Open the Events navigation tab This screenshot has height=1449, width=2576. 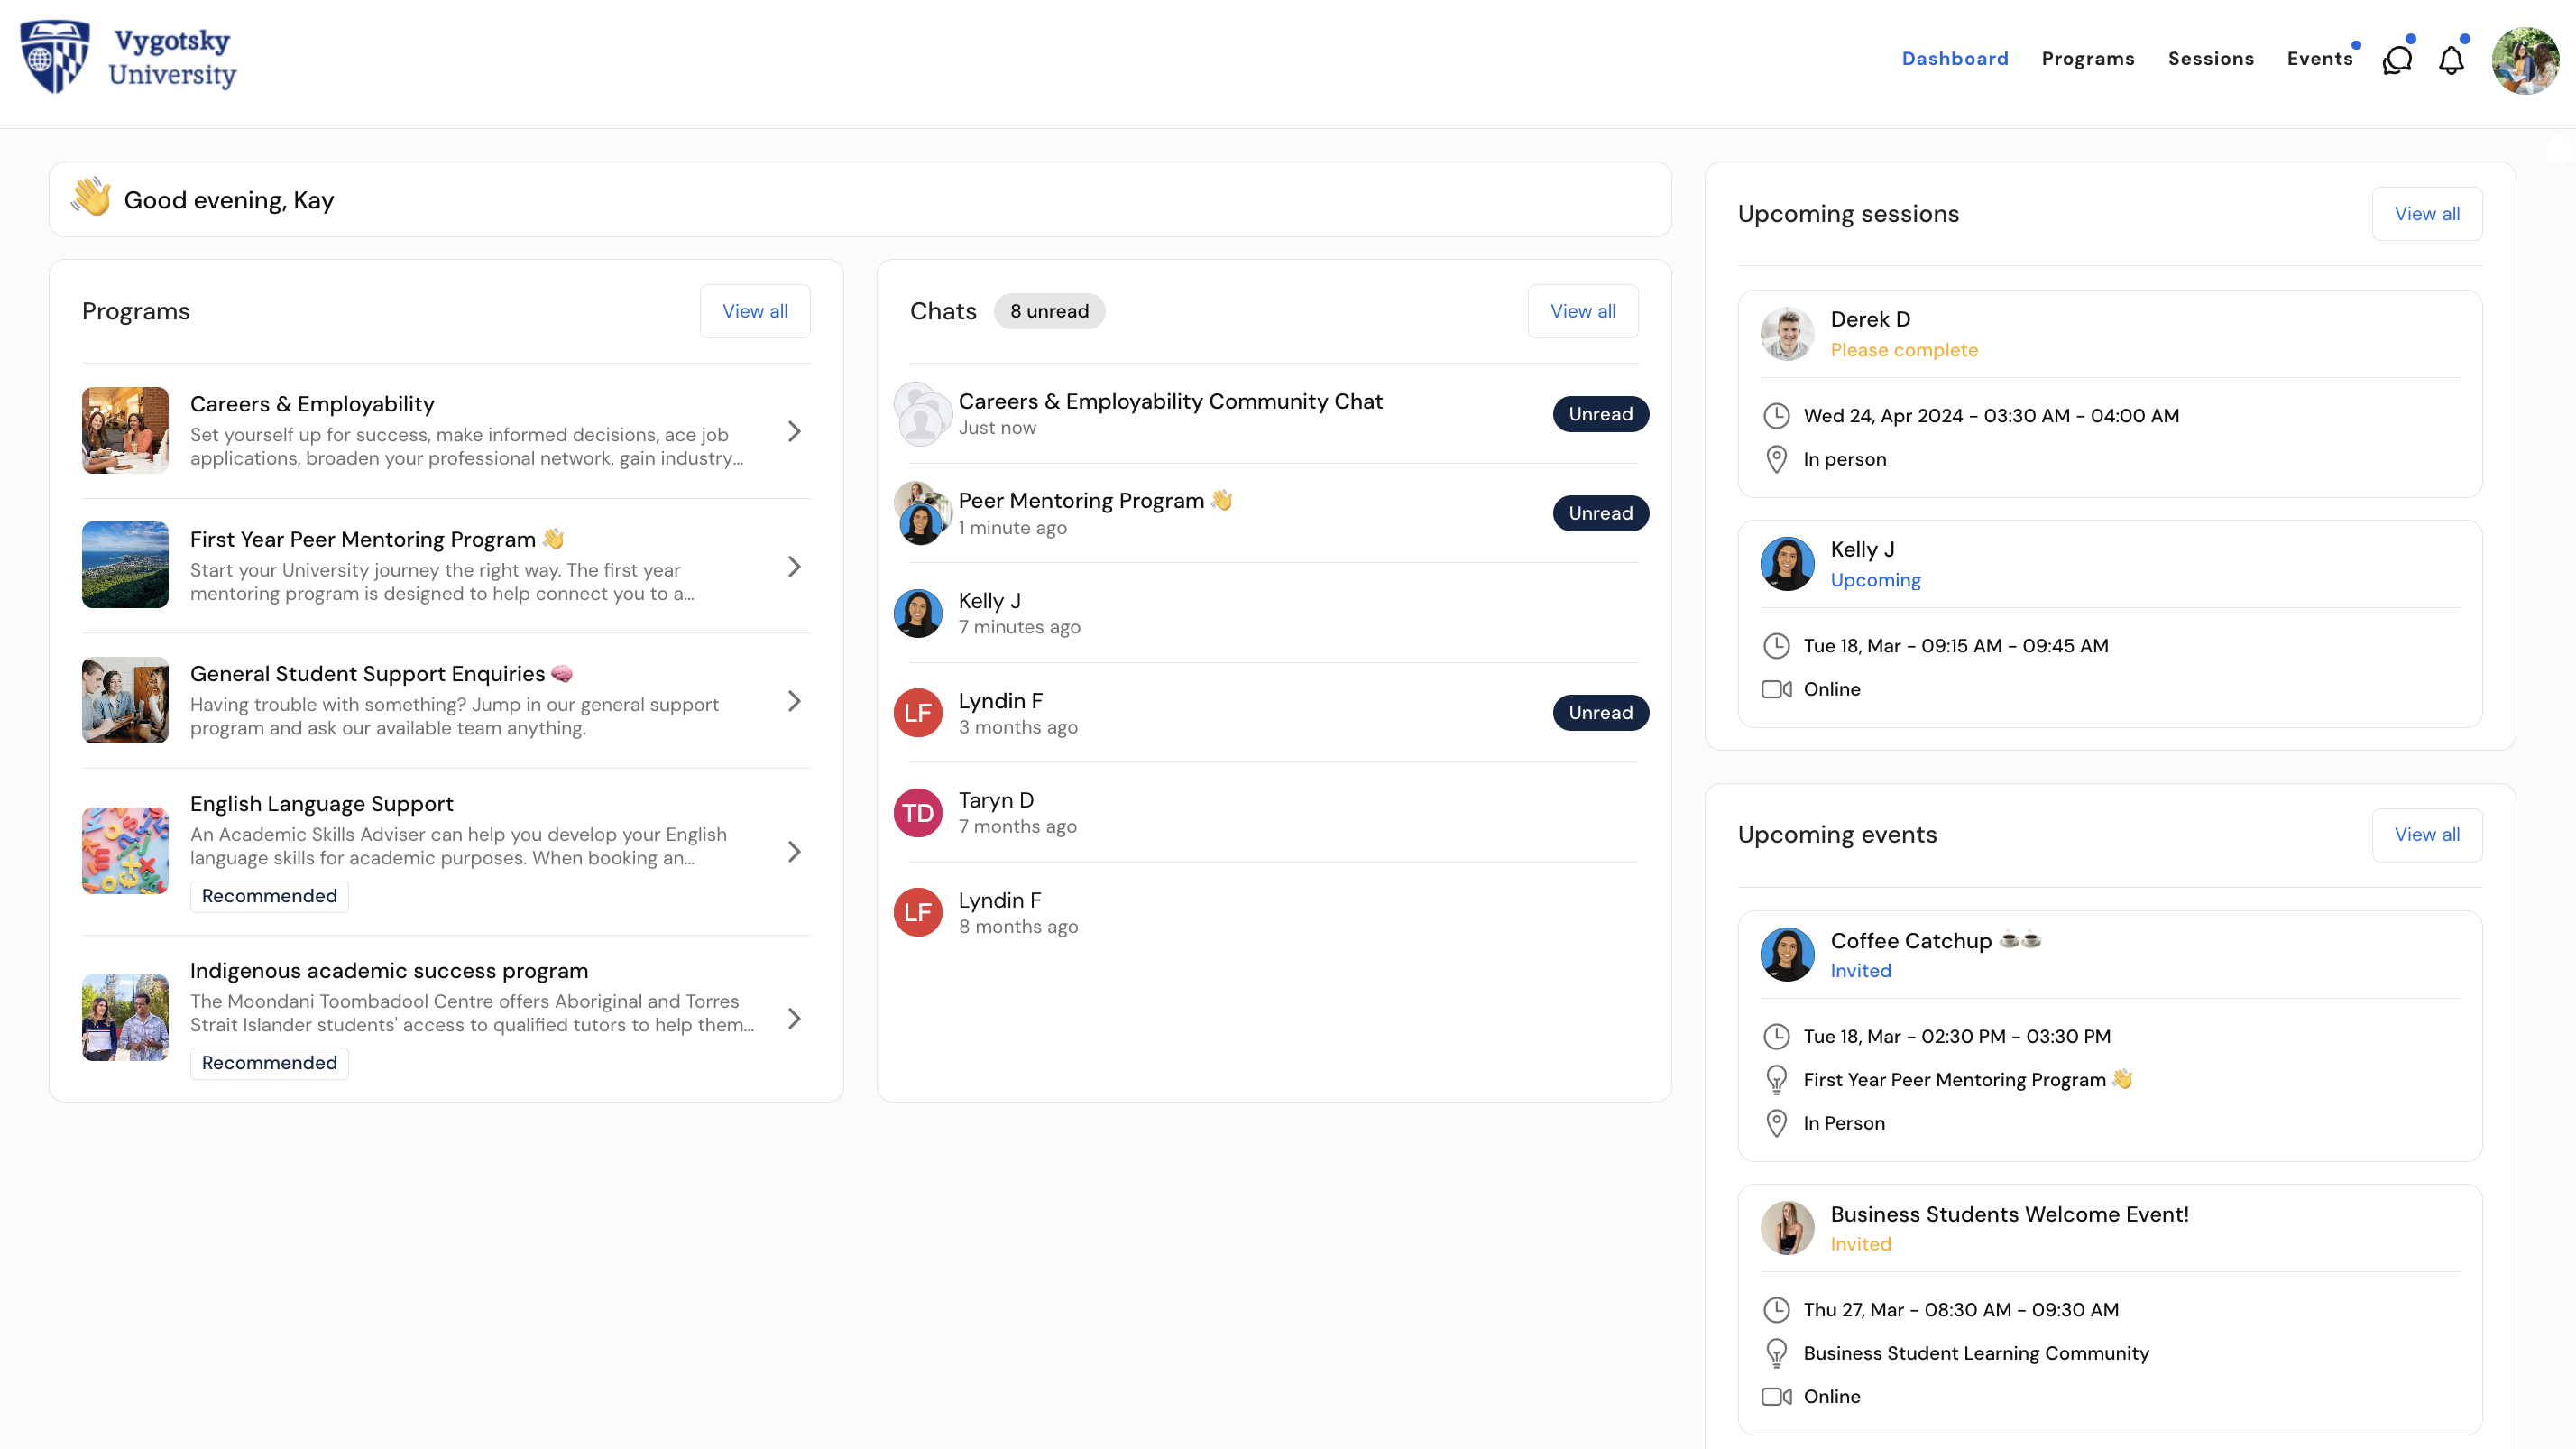[2320, 59]
